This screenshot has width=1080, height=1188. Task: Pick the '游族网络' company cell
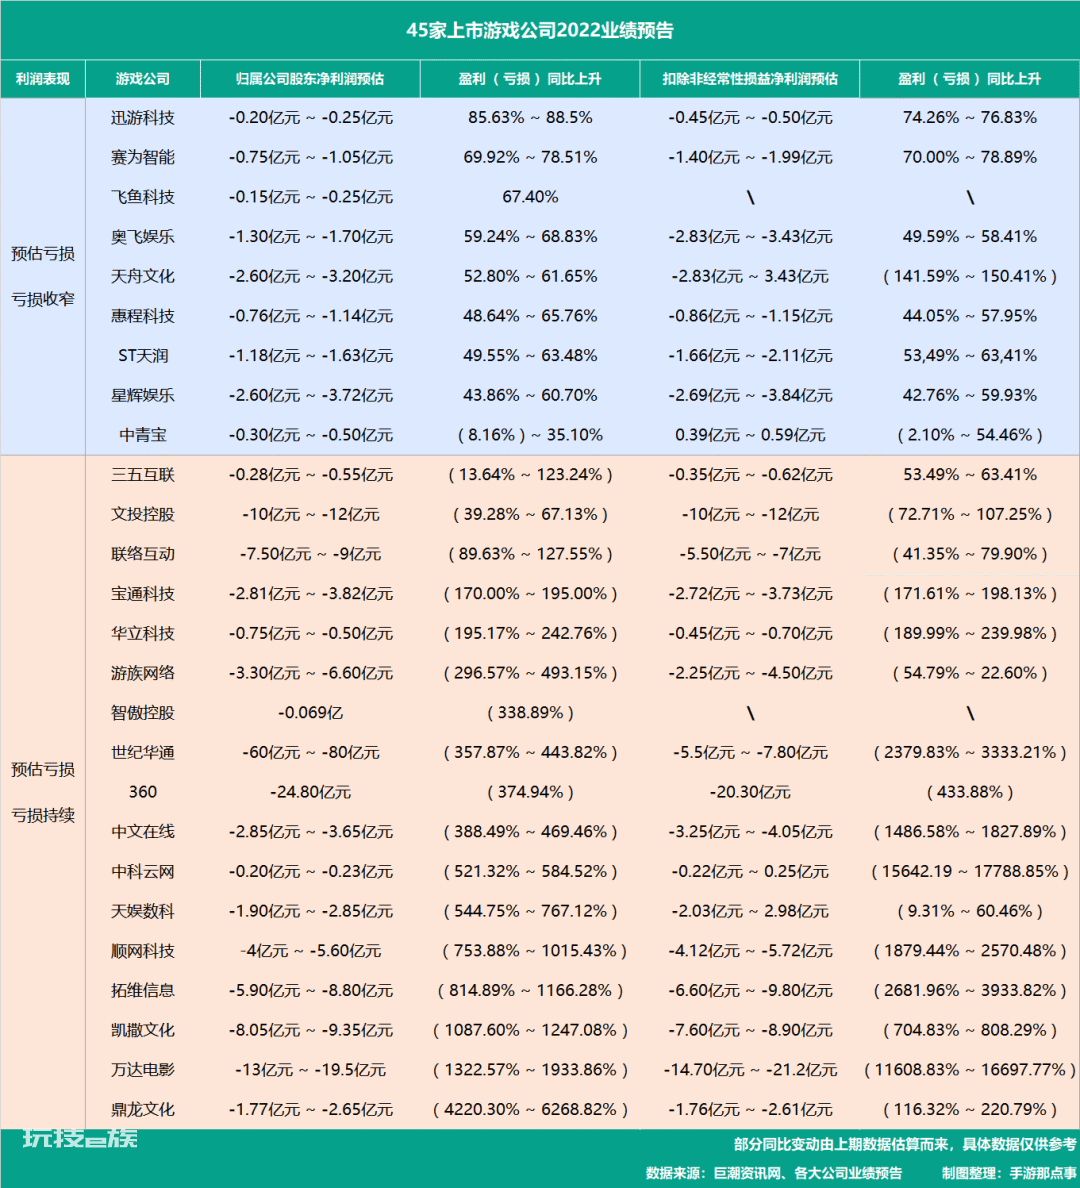(142, 673)
